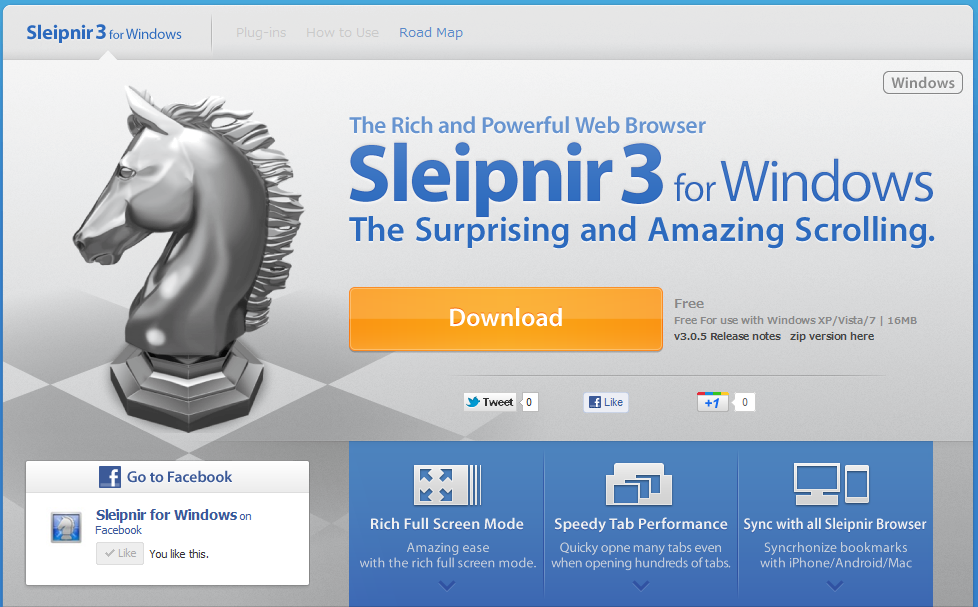Click the Speedy Tab Performance icon
This screenshot has width=978, height=607.
(639, 484)
